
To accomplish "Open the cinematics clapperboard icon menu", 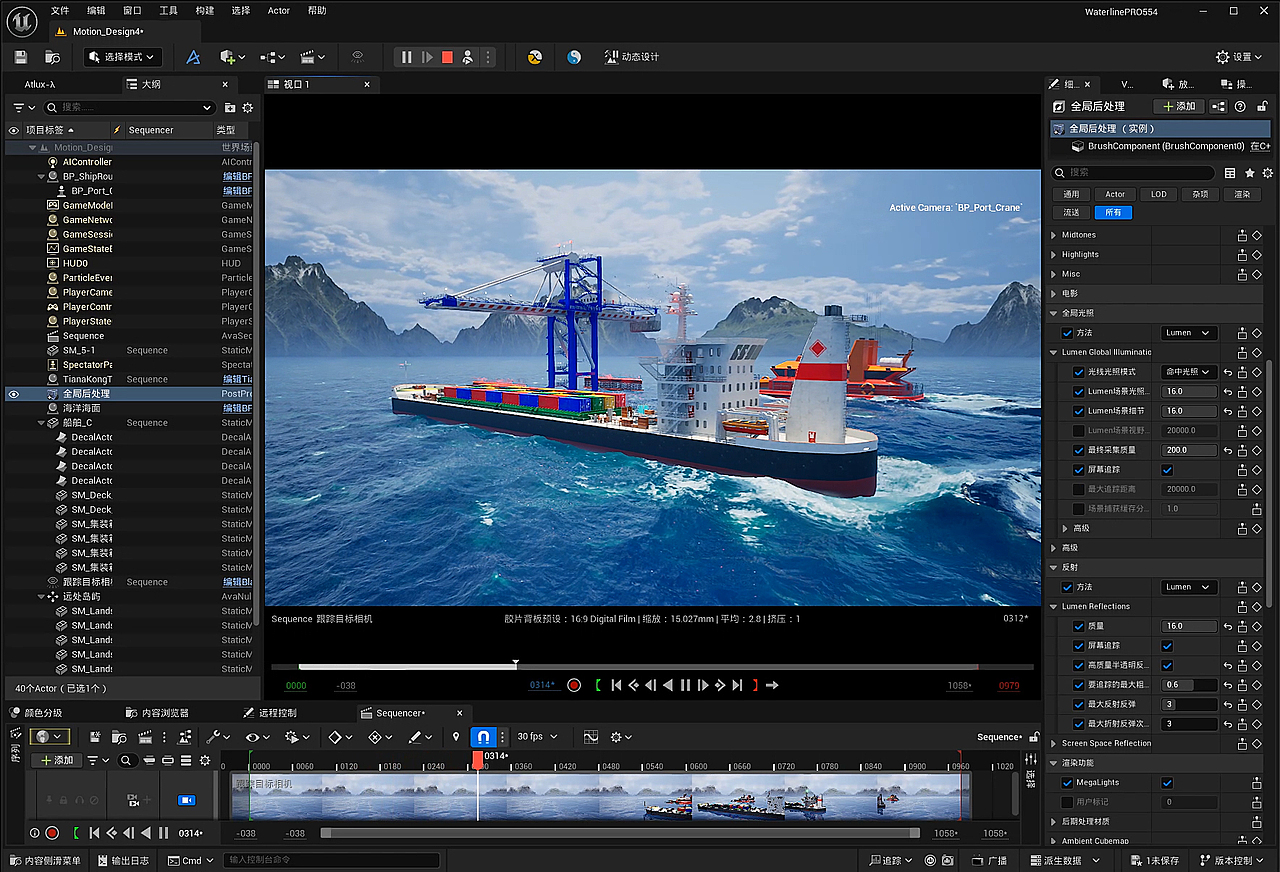I will click(313, 57).
